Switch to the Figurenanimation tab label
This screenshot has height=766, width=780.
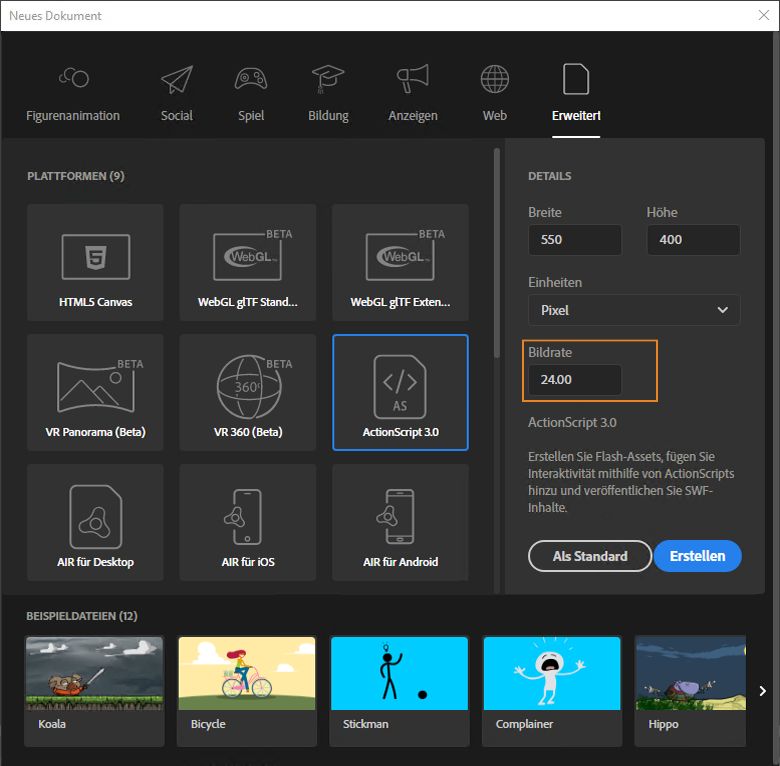[73, 115]
